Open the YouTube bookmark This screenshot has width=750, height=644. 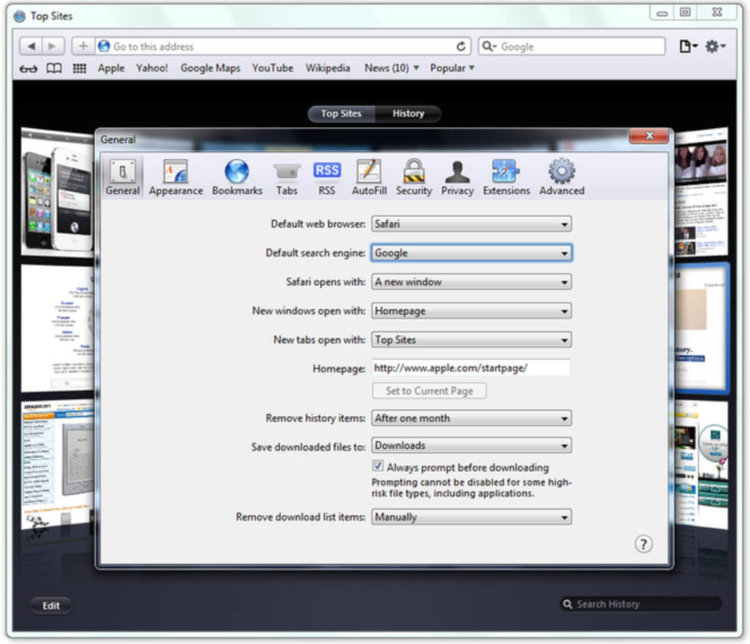click(273, 68)
